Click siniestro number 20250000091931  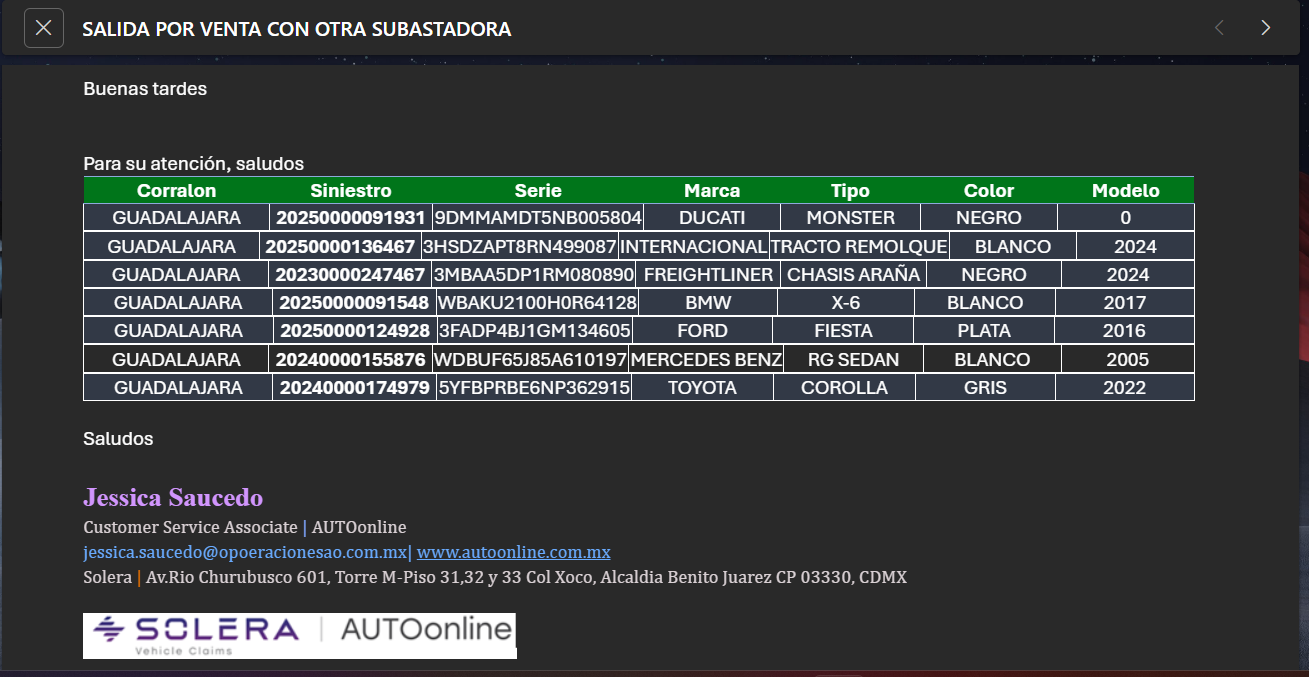(351, 218)
